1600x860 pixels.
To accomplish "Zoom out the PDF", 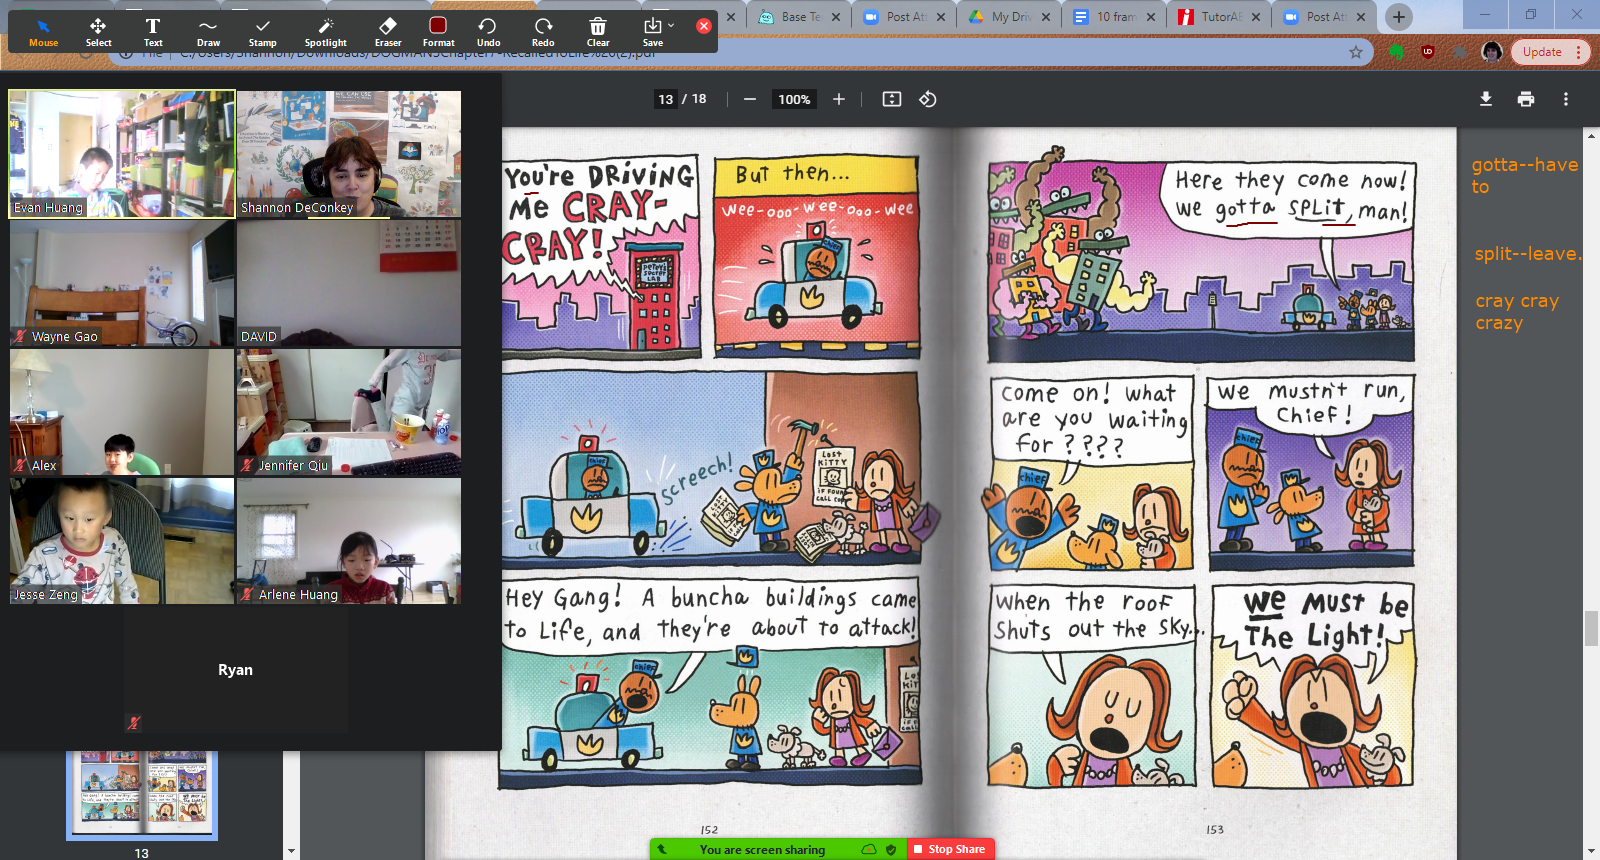I will tap(750, 99).
